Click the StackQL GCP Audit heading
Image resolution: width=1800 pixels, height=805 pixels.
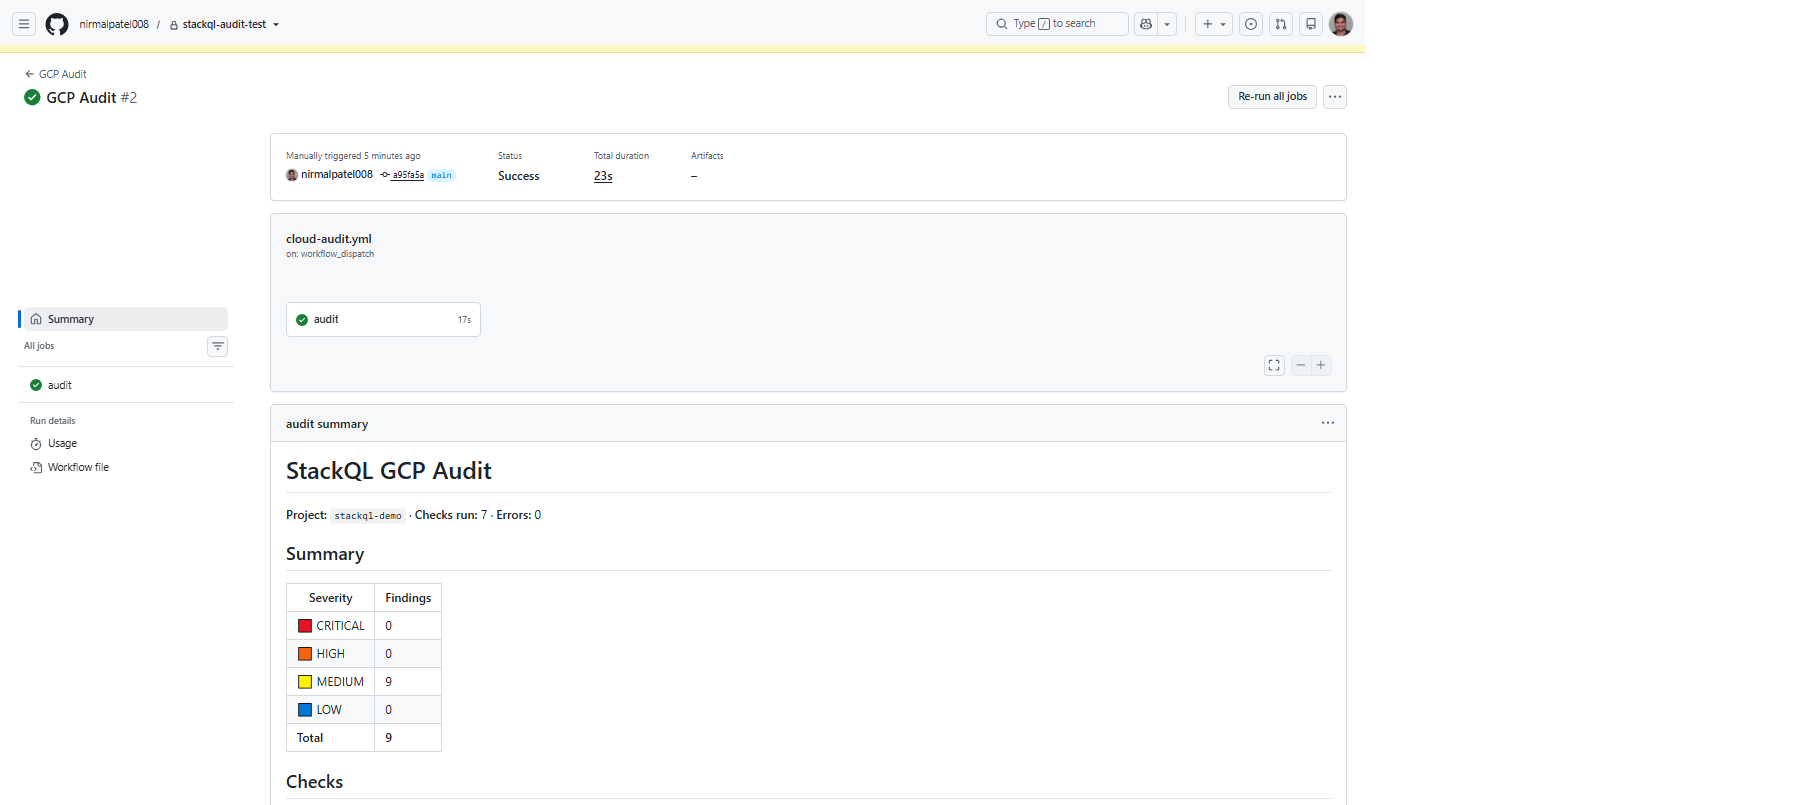[x=389, y=471]
